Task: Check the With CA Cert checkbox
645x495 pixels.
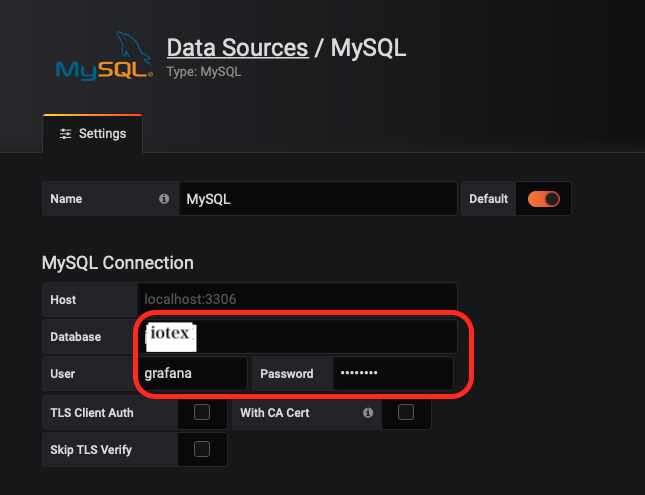Action: tap(406, 412)
